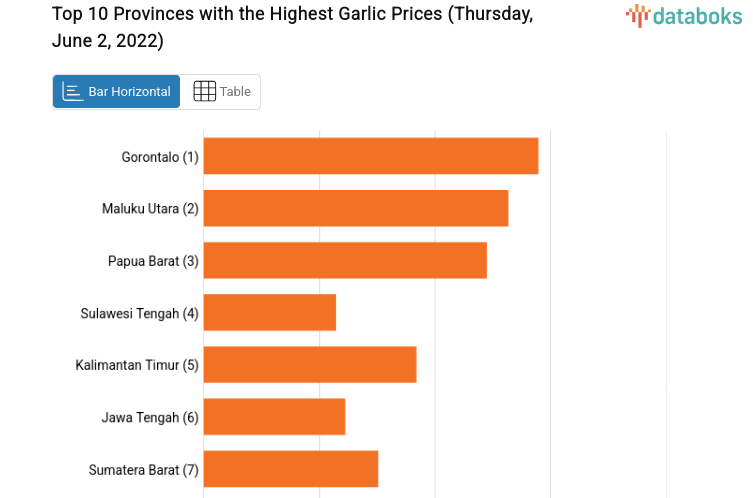
Task: Click the databoks logo icon
Action: point(637,15)
